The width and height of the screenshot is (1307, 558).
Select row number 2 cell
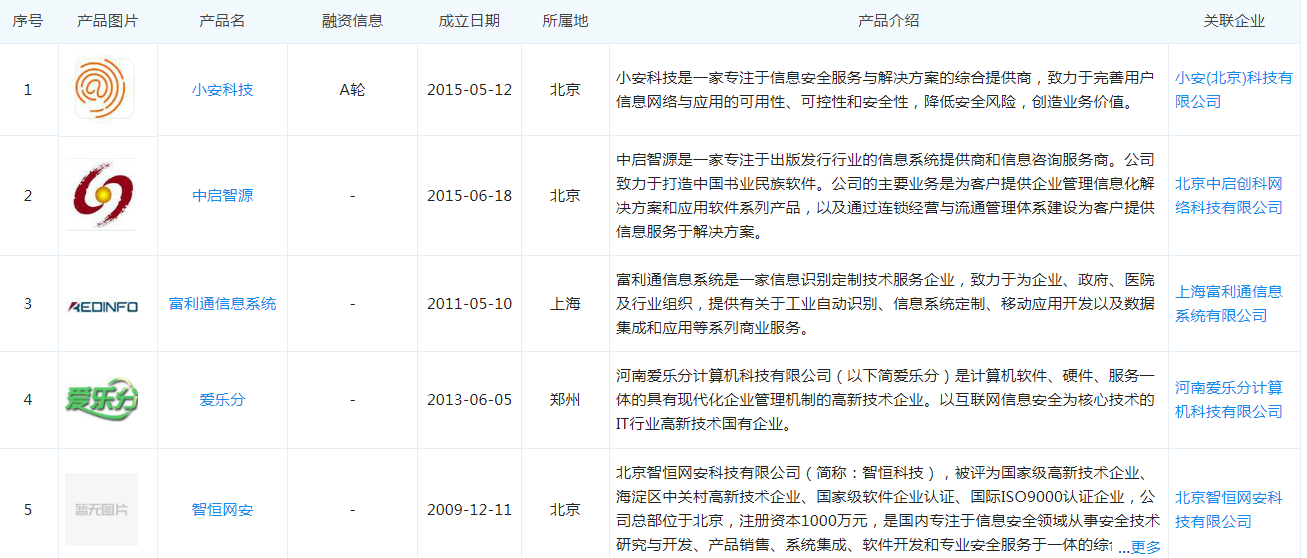tap(28, 195)
